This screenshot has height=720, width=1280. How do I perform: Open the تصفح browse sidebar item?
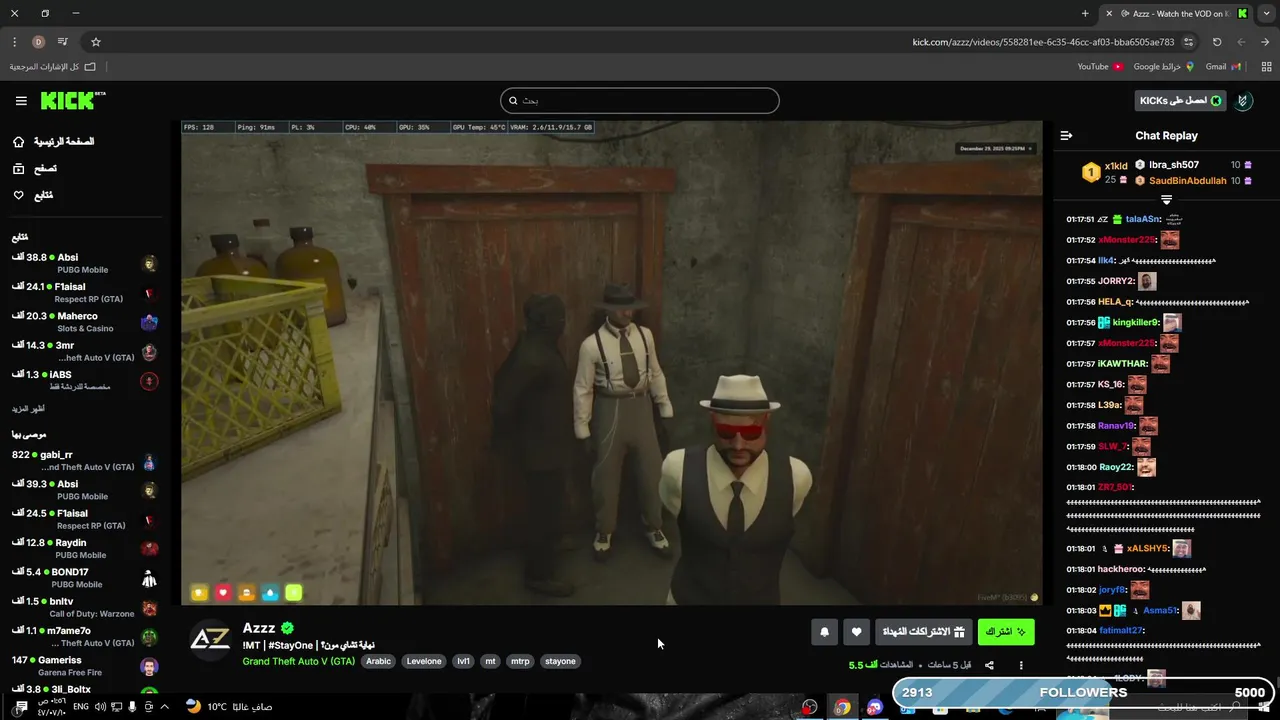pos(34,169)
